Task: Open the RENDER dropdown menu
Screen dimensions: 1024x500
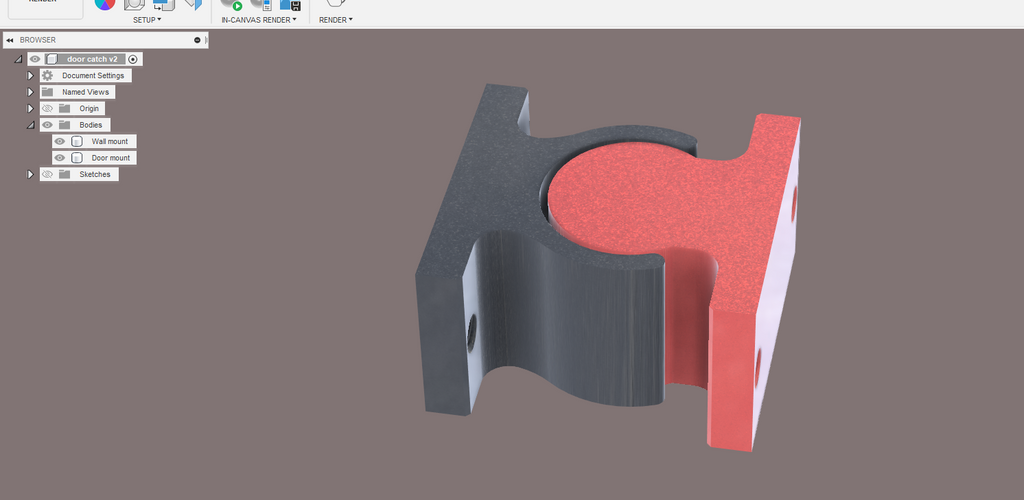Action: pyautogui.click(x=336, y=20)
